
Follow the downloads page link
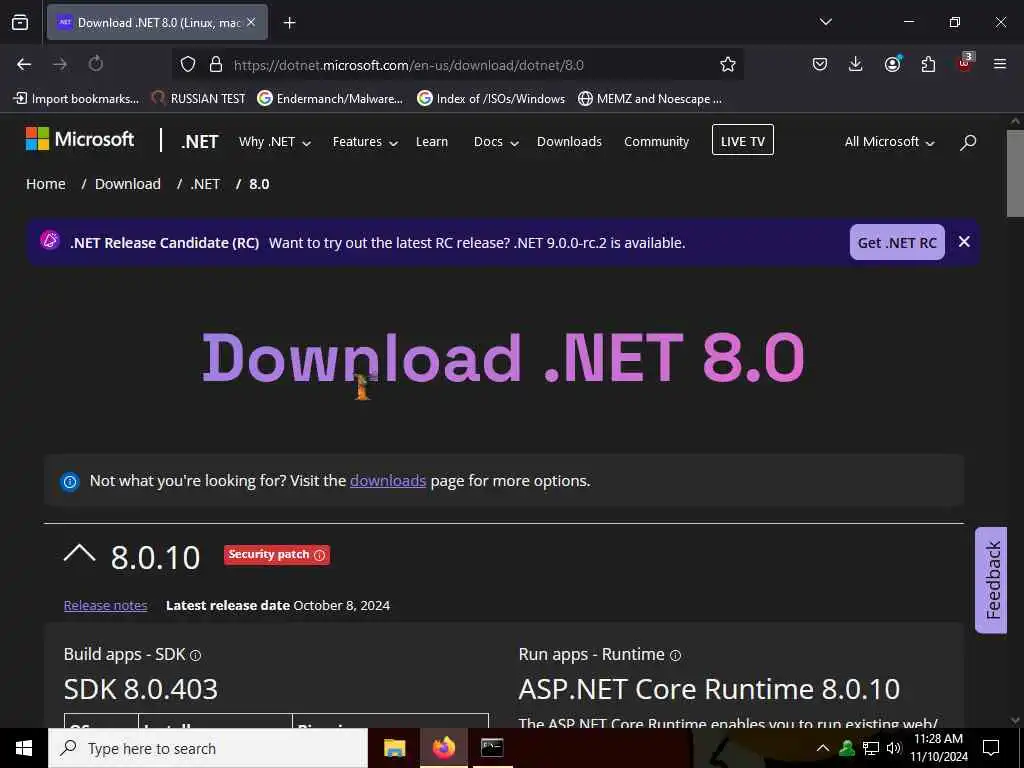(388, 481)
